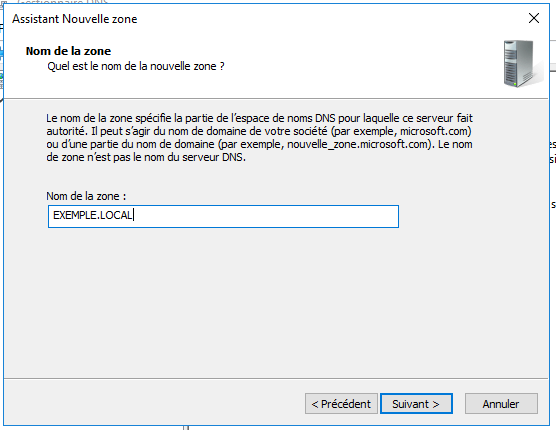
Task: Click the partially hidden Gestionnaire DNS window title
Action: [x=62, y=2]
